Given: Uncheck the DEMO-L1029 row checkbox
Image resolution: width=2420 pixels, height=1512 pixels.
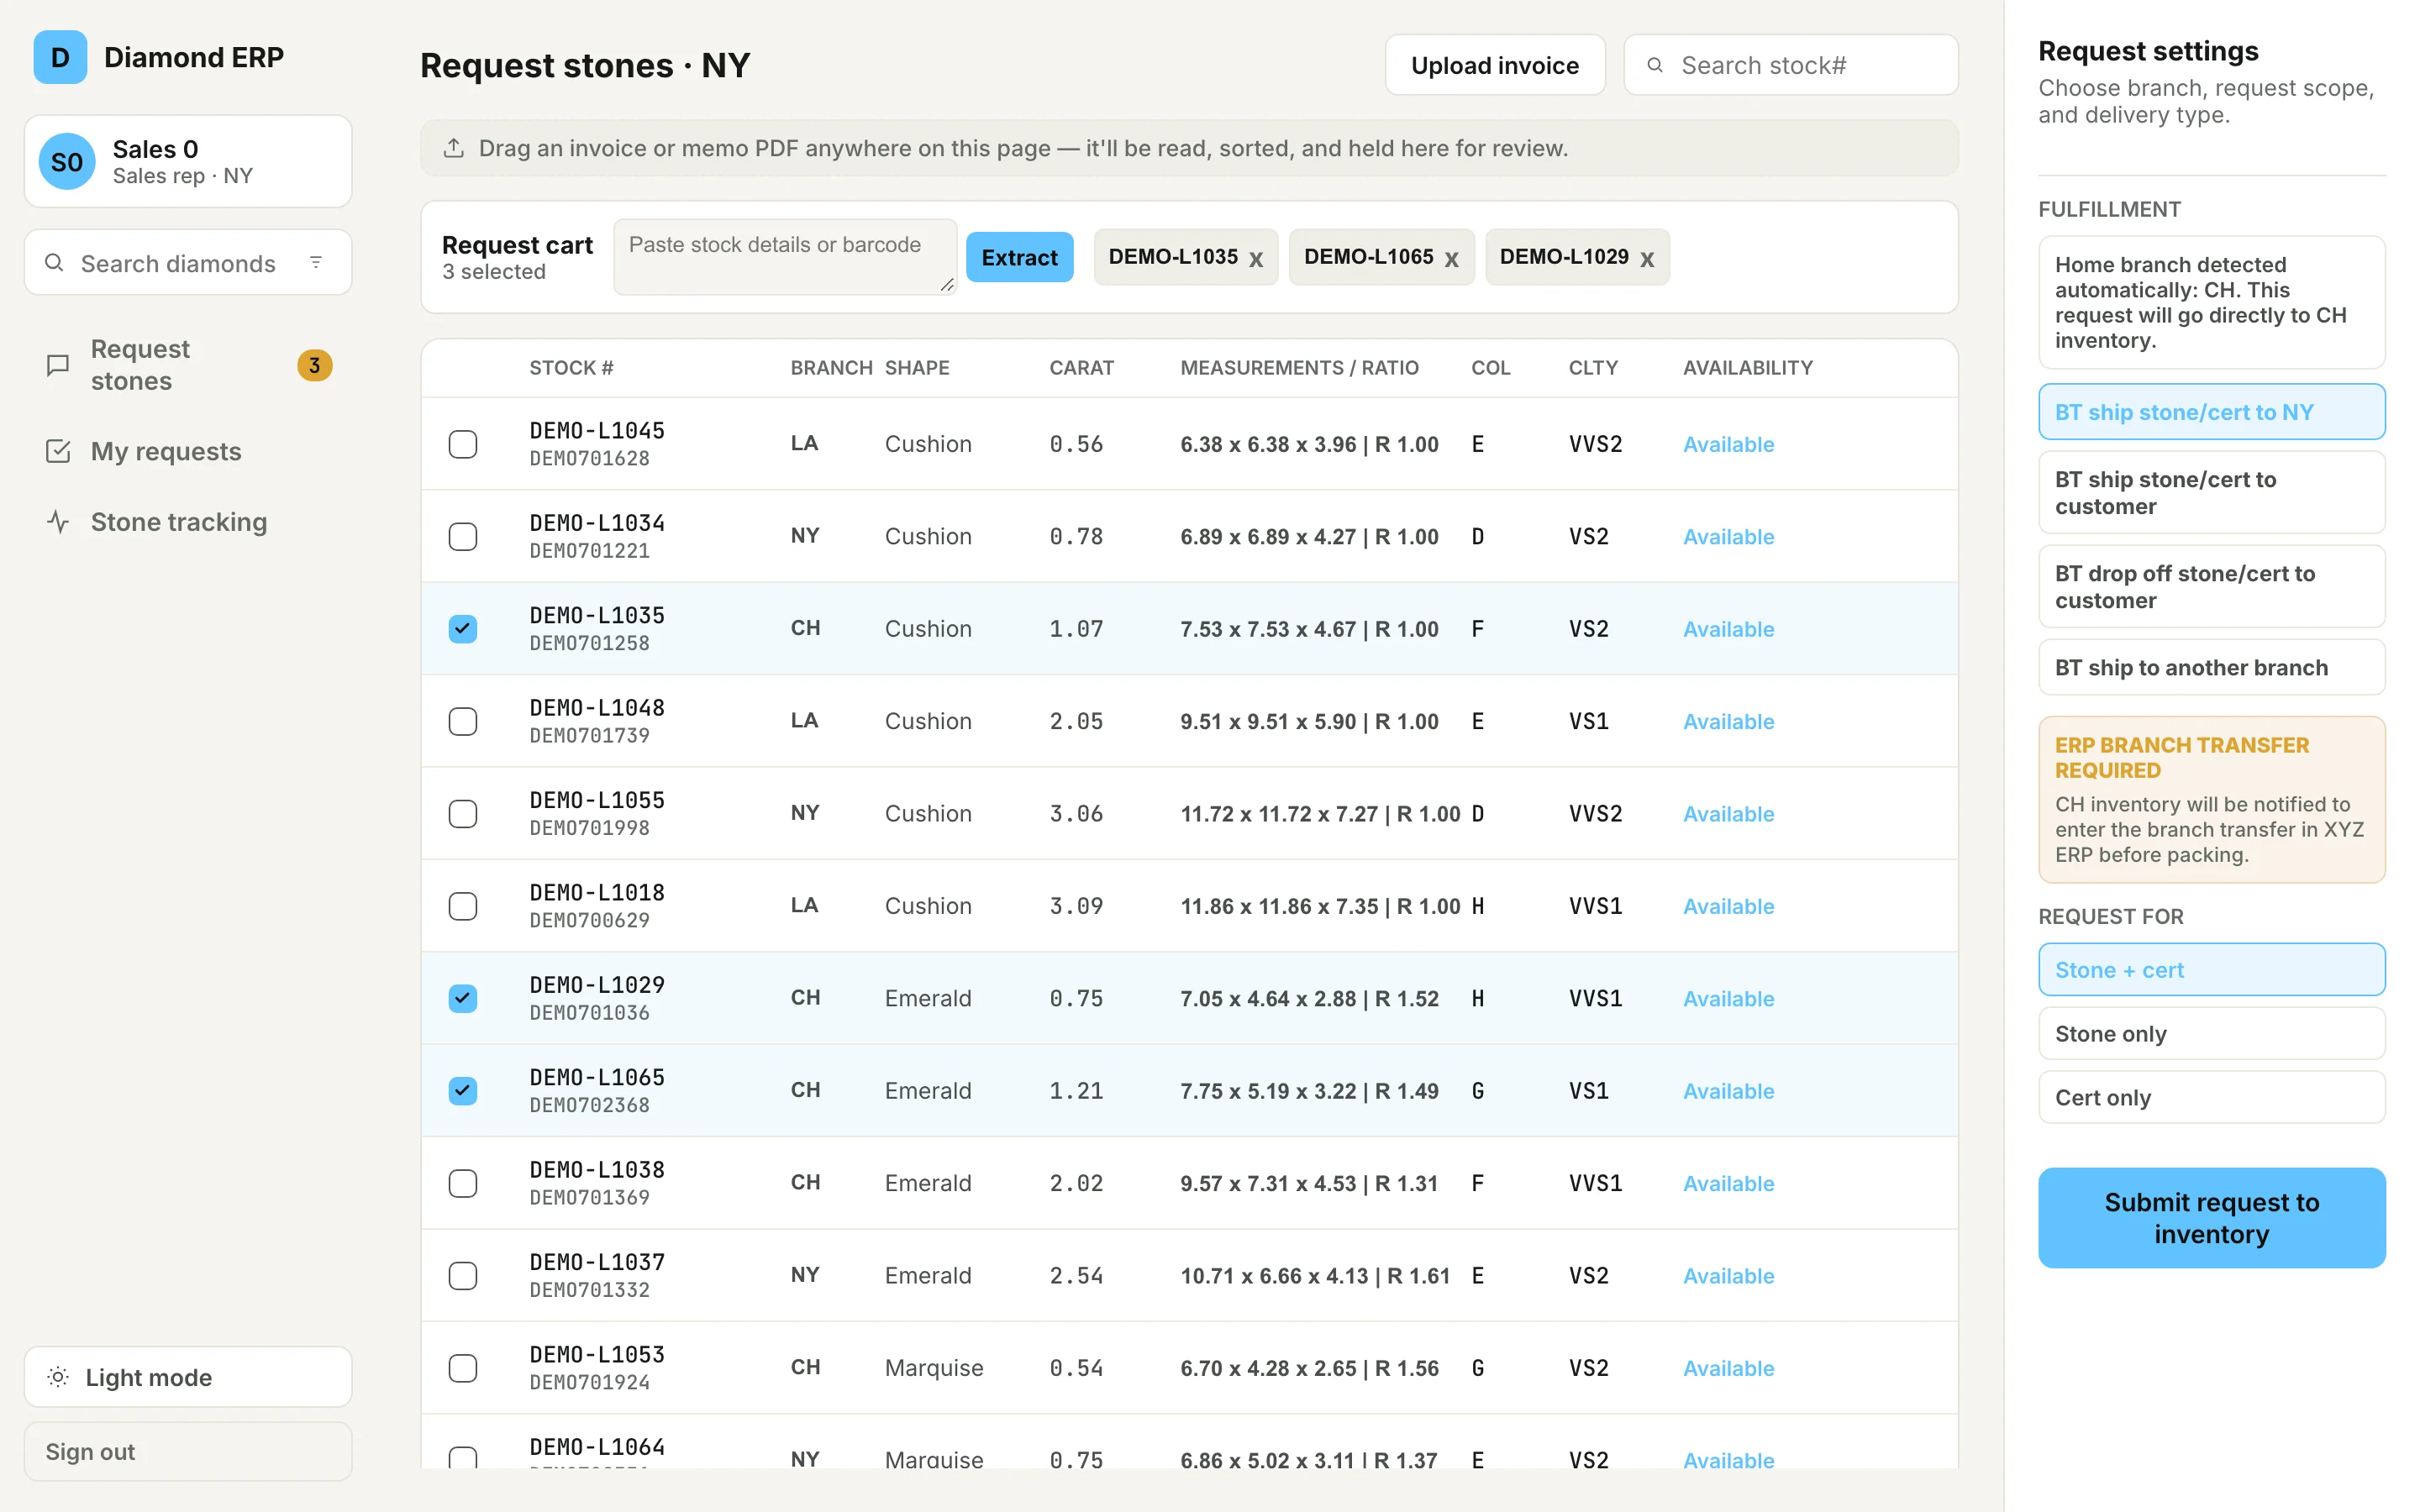Looking at the screenshot, I should point(463,998).
